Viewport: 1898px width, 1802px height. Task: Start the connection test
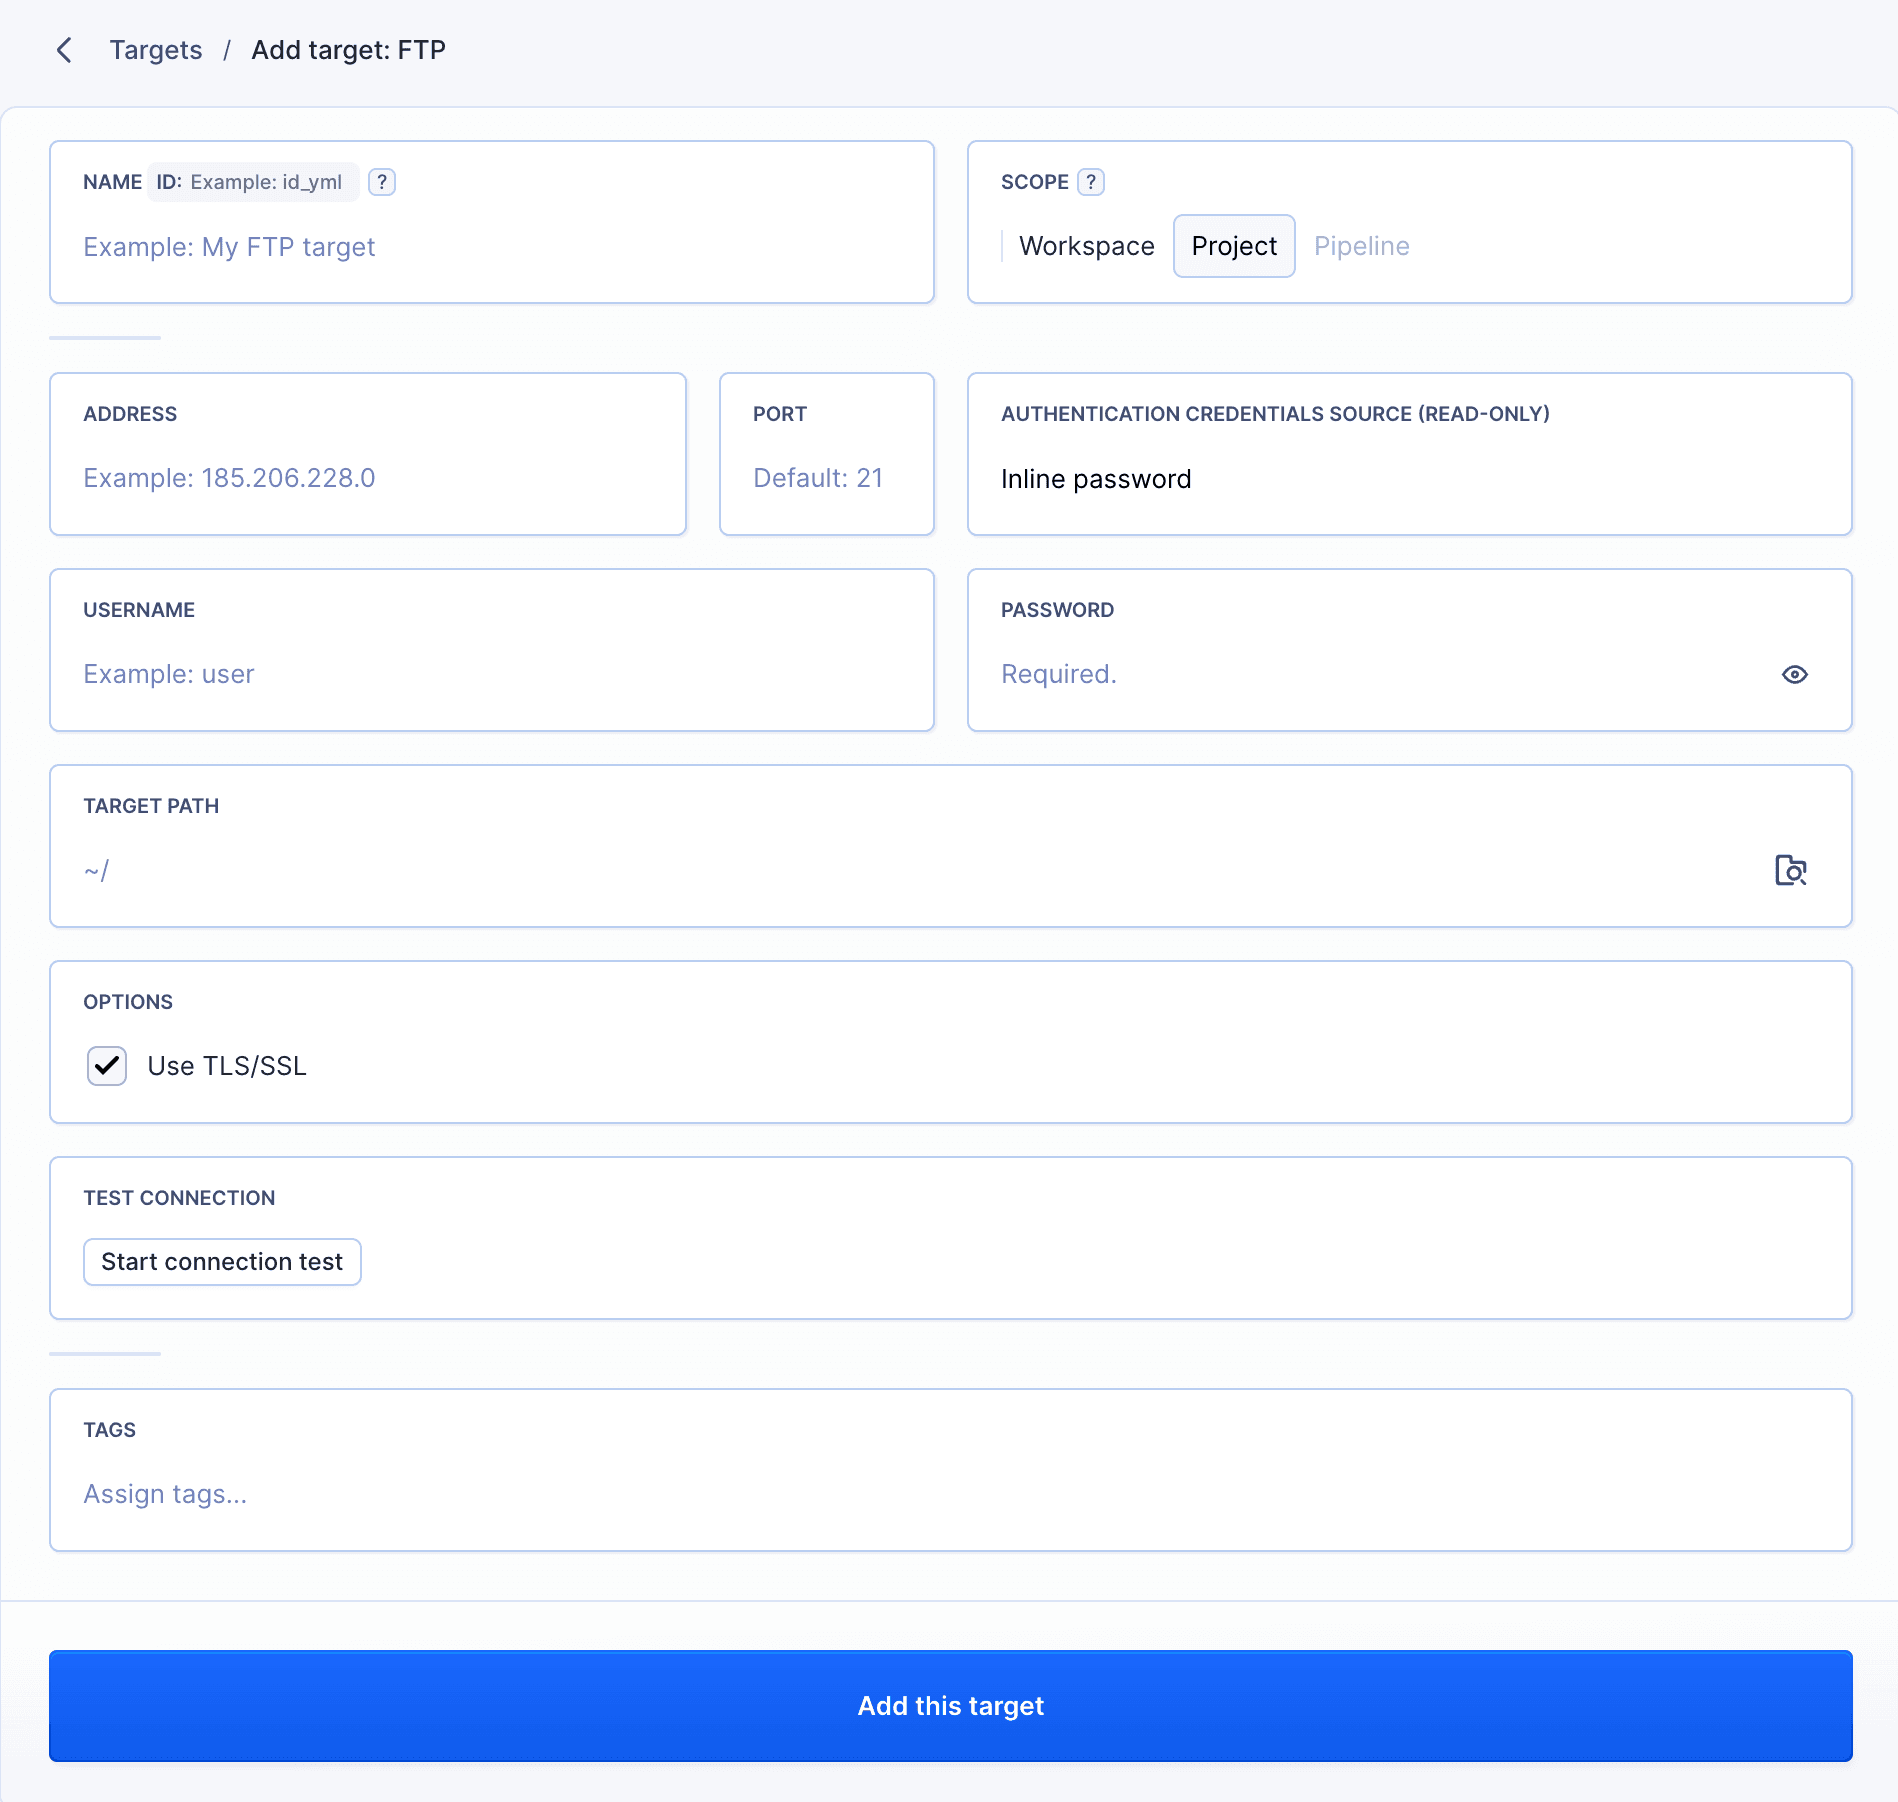(222, 1262)
